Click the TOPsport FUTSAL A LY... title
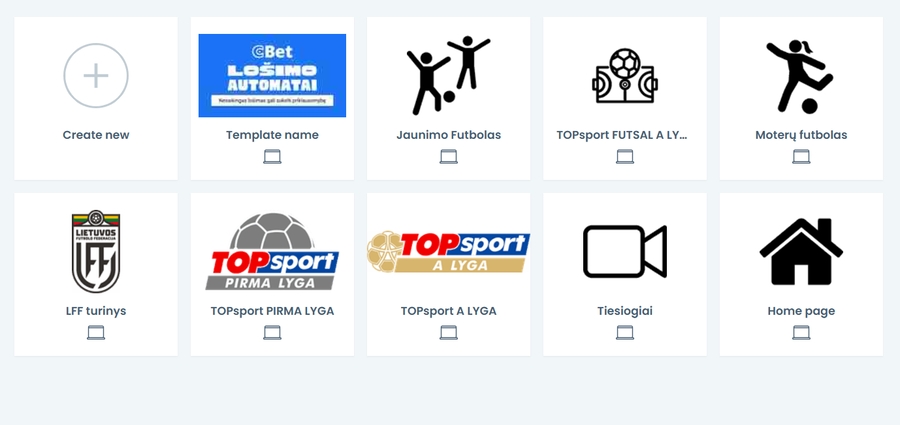900x425 pixels. [622, 135]
